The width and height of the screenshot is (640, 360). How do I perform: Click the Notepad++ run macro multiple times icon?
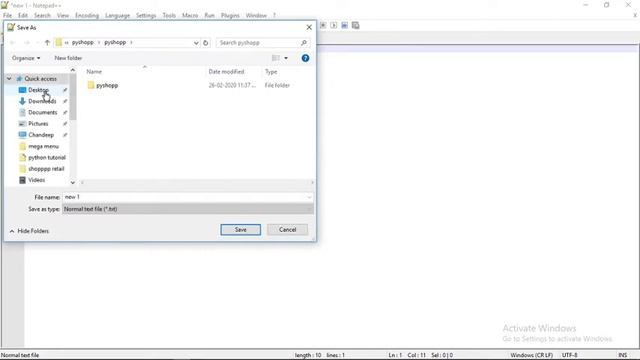click(344, 25)
